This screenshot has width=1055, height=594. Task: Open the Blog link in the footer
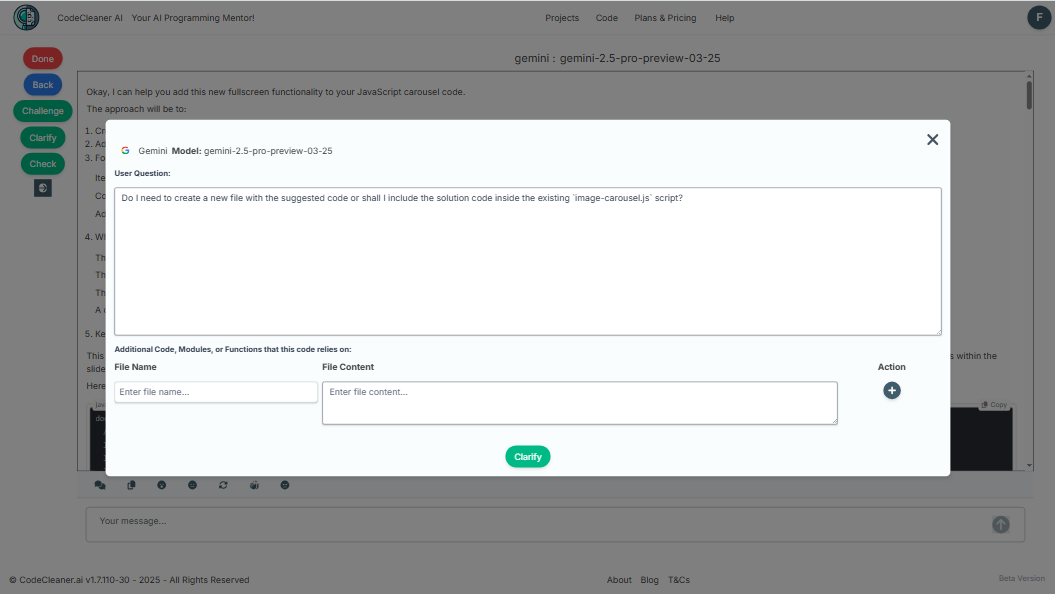tap(649, 580)
